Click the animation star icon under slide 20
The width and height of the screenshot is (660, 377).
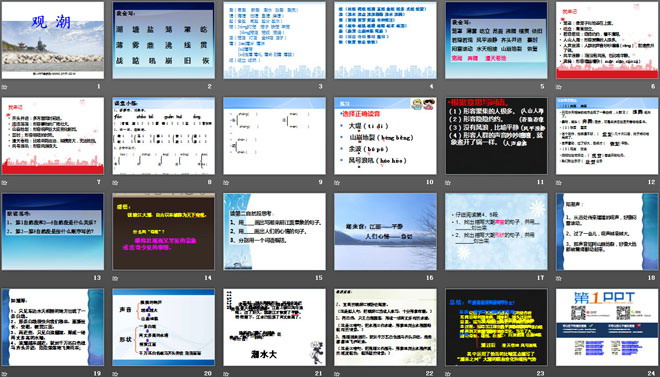115,374
